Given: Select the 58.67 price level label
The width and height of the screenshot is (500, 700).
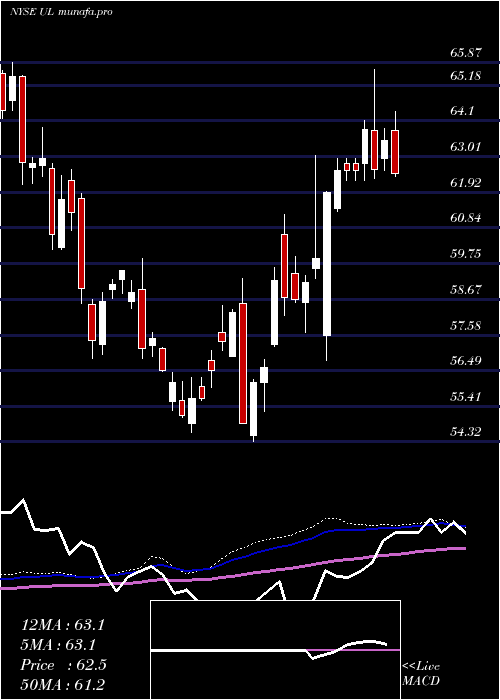Looking at the screenshot, I should (466, 289).
